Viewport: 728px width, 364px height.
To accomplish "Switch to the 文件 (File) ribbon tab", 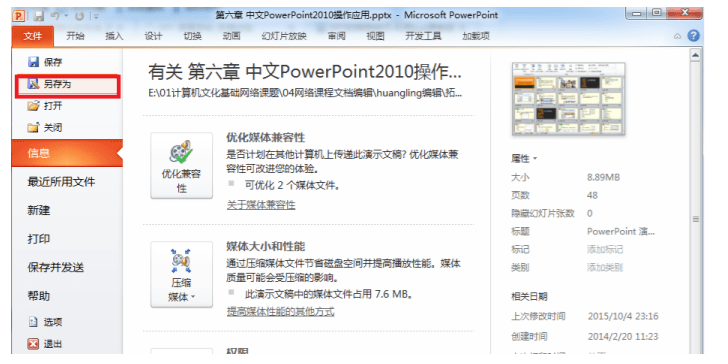I will pos(32,36).
